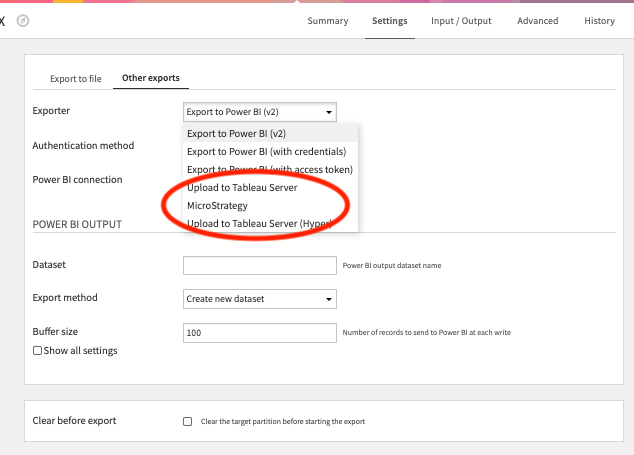Click the Dataset label

(x=49, y=265)
